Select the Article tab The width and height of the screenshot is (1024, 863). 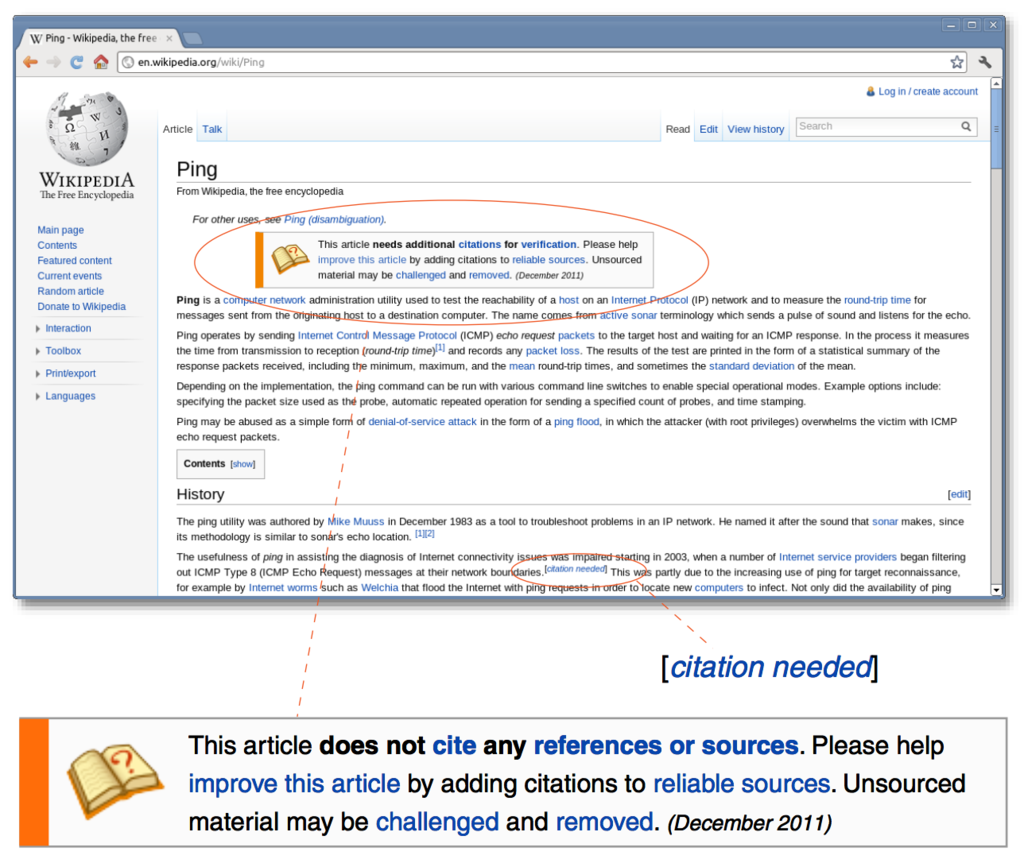coord(178,129)
